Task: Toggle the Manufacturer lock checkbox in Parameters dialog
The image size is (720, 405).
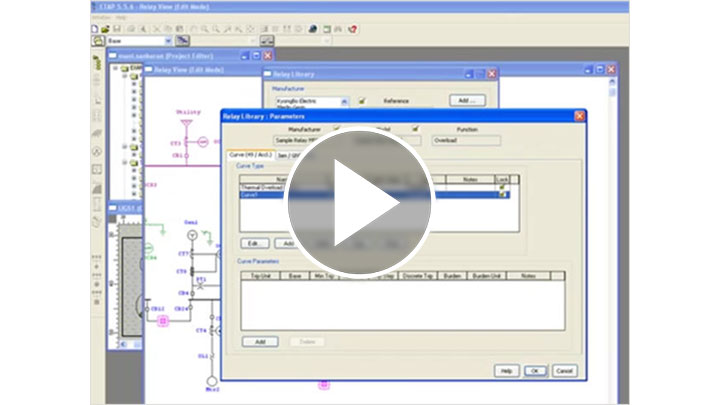Action: pos(336,129)
